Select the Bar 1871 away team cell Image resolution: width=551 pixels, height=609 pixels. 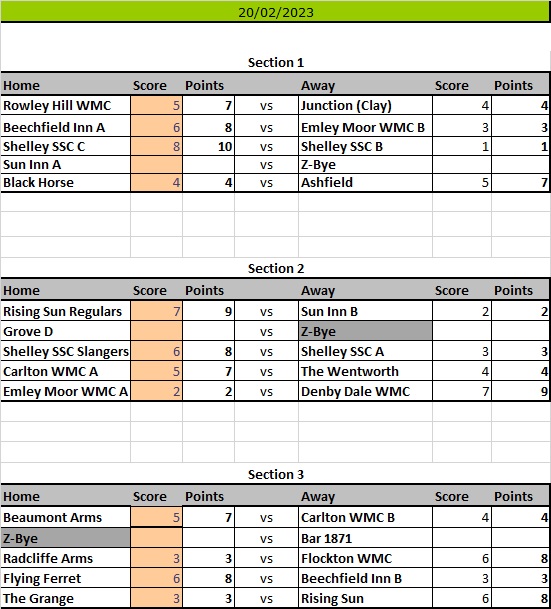pos(365,538)
